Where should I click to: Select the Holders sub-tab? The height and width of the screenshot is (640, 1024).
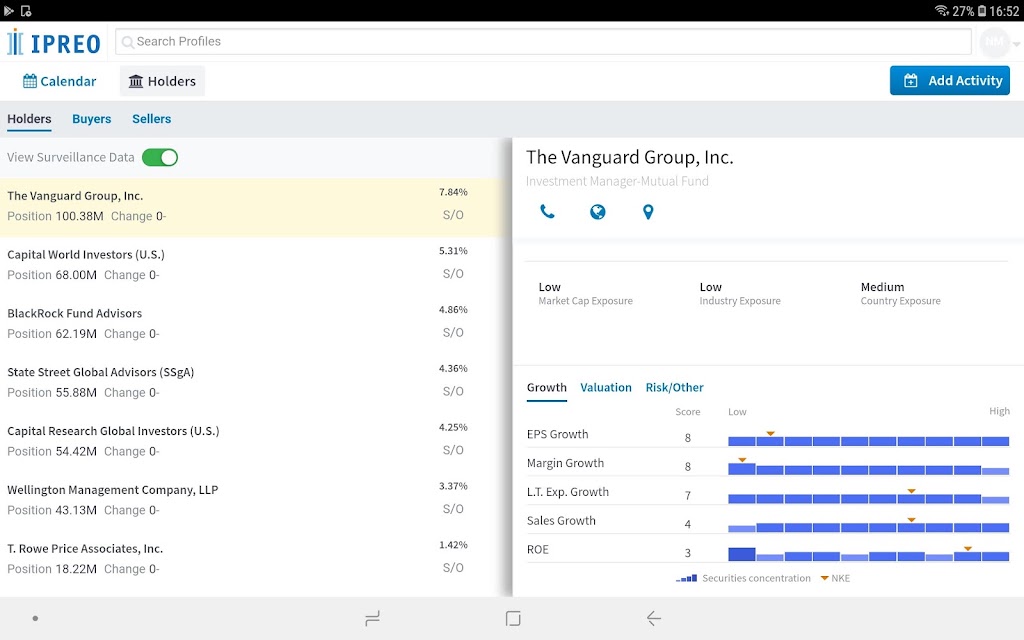tap(29, 119)
